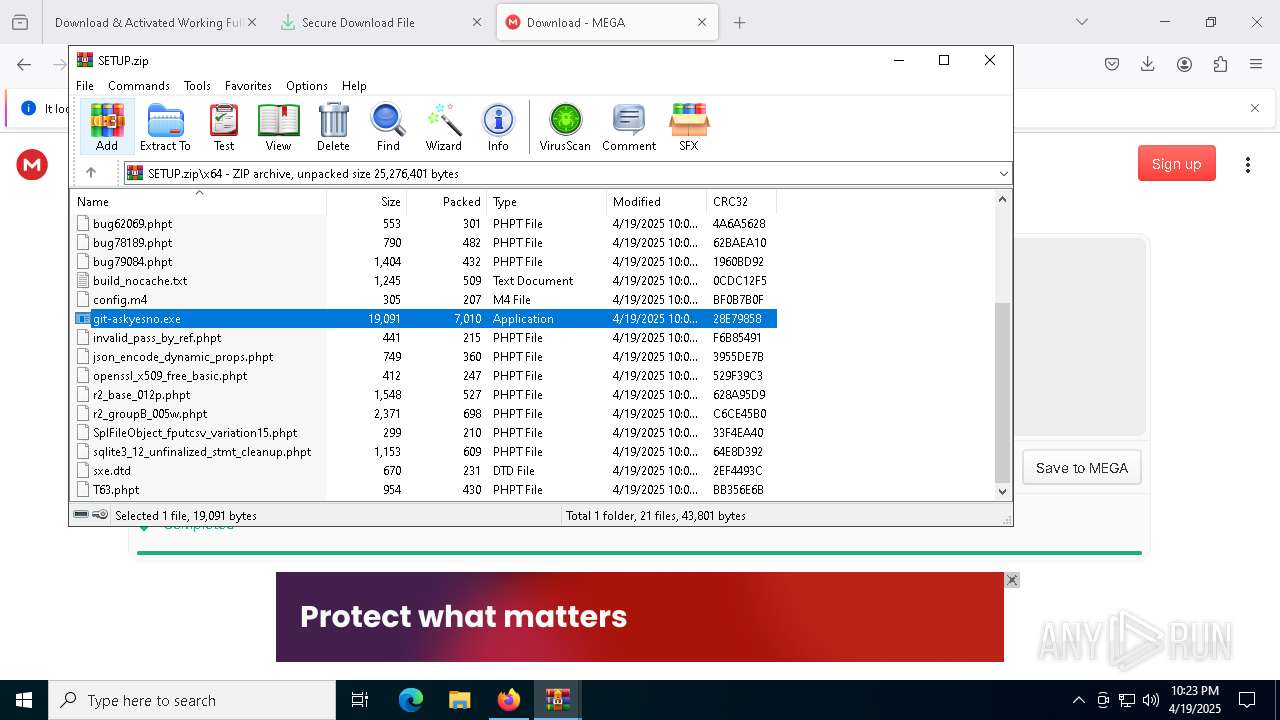The width and height of the screenshot is (1280, 720).
Task: Open the Commands menu
Action: point(139,86)
